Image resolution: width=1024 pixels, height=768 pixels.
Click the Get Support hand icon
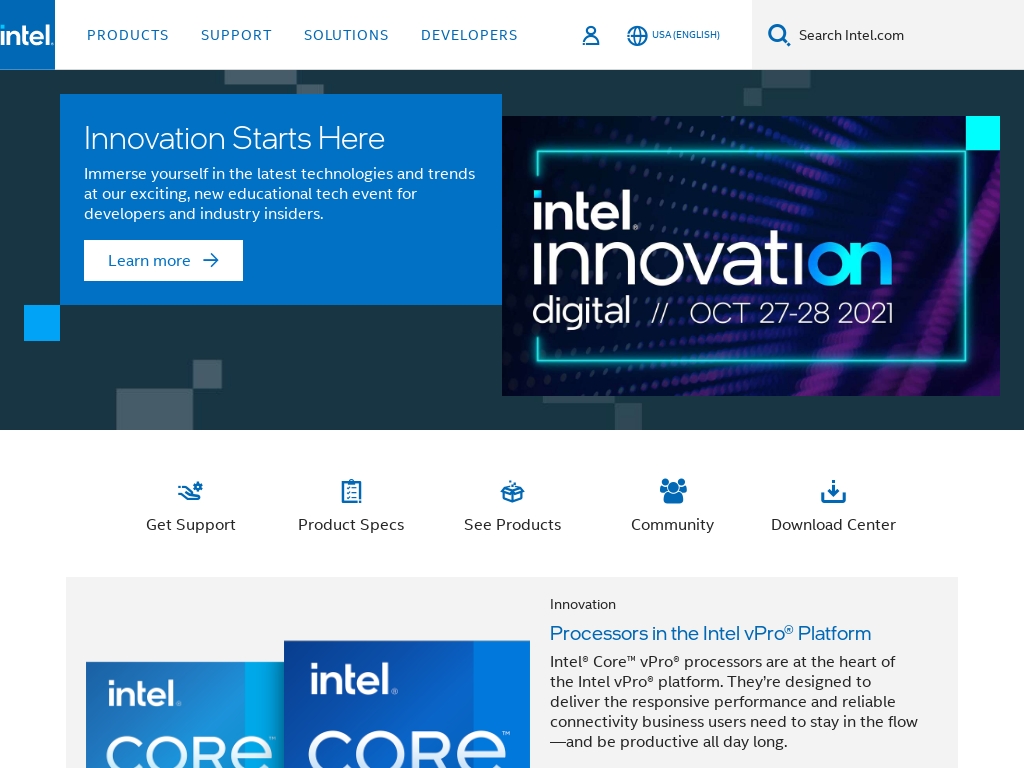pos(191,491)
